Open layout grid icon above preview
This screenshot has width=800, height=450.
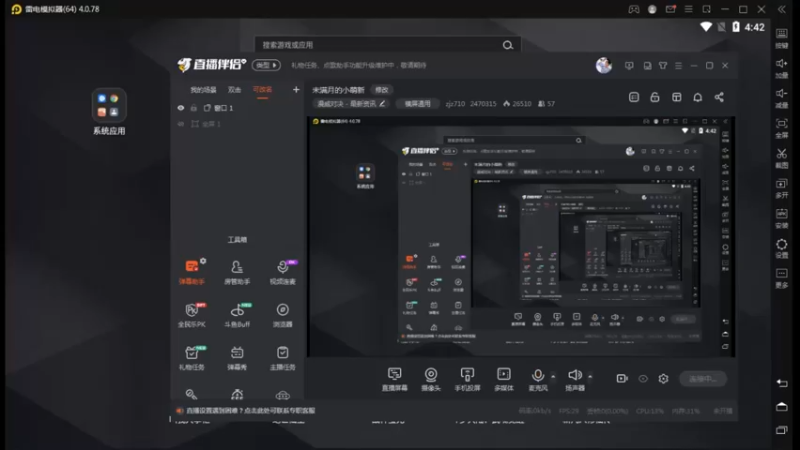(677, 97)
